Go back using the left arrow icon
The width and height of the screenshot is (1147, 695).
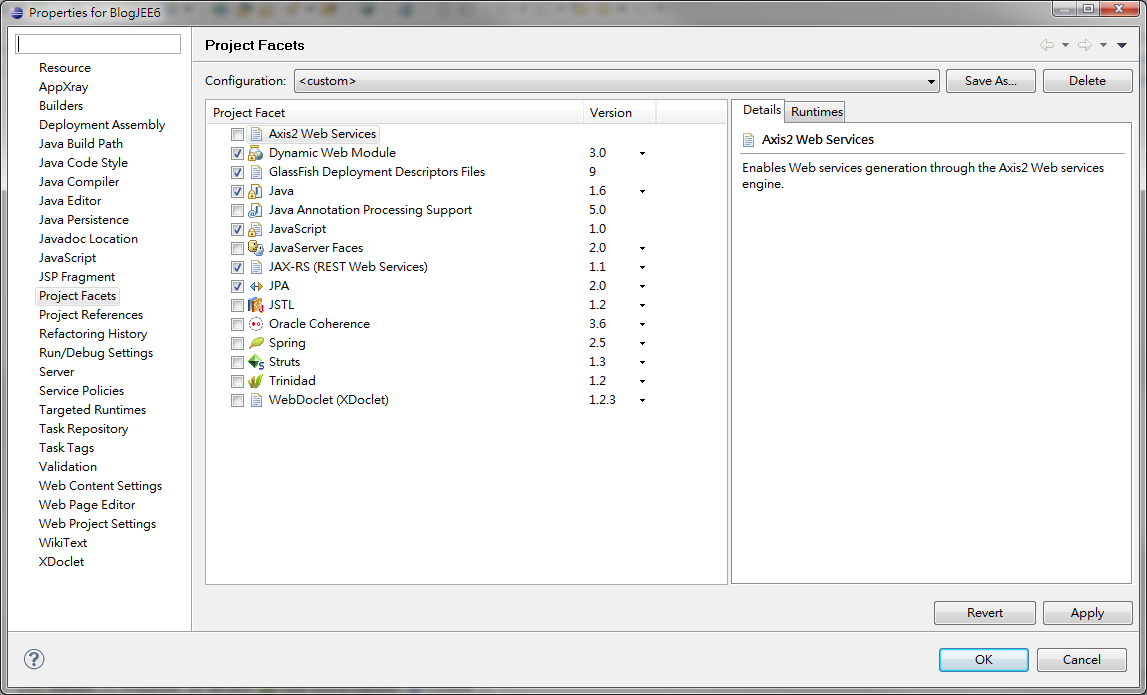click(1047, 45)
